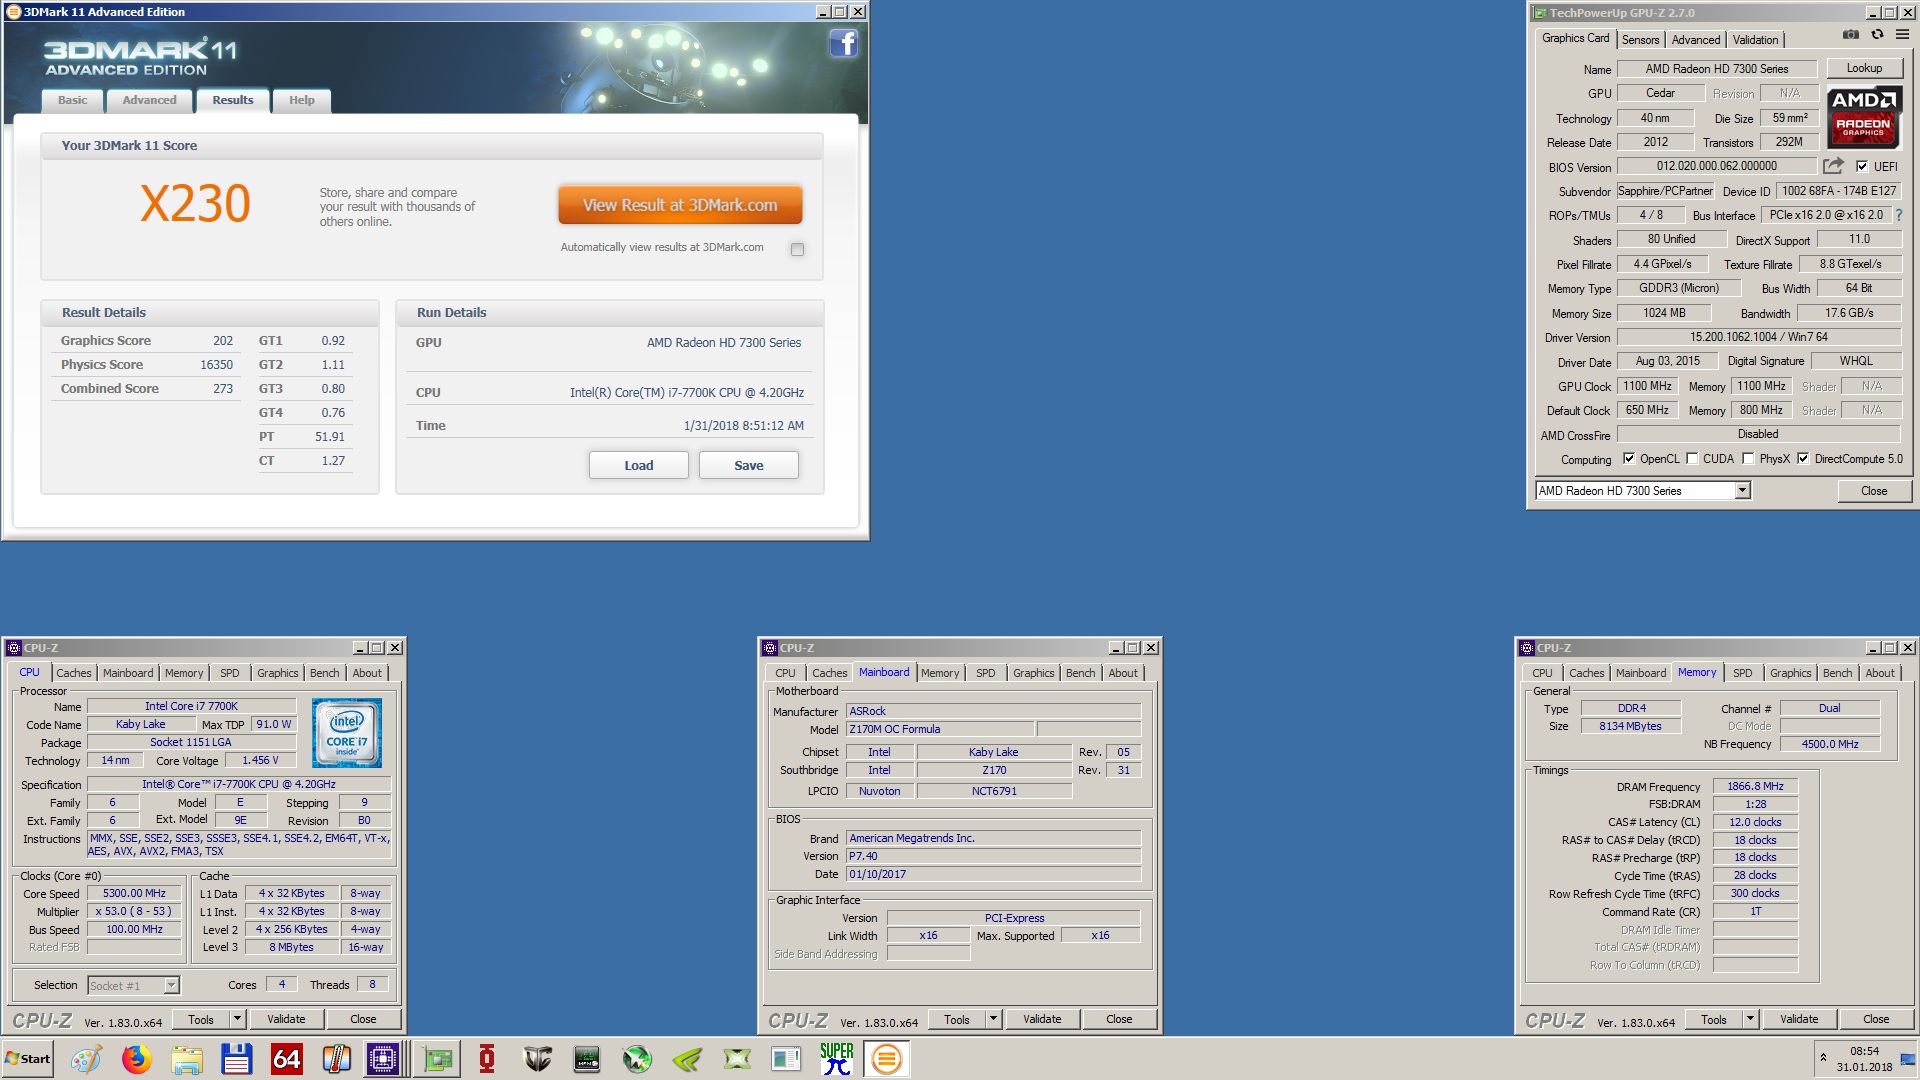
Task: Open the Validation tab in GPU-Z
Action: coord(1755,40)
